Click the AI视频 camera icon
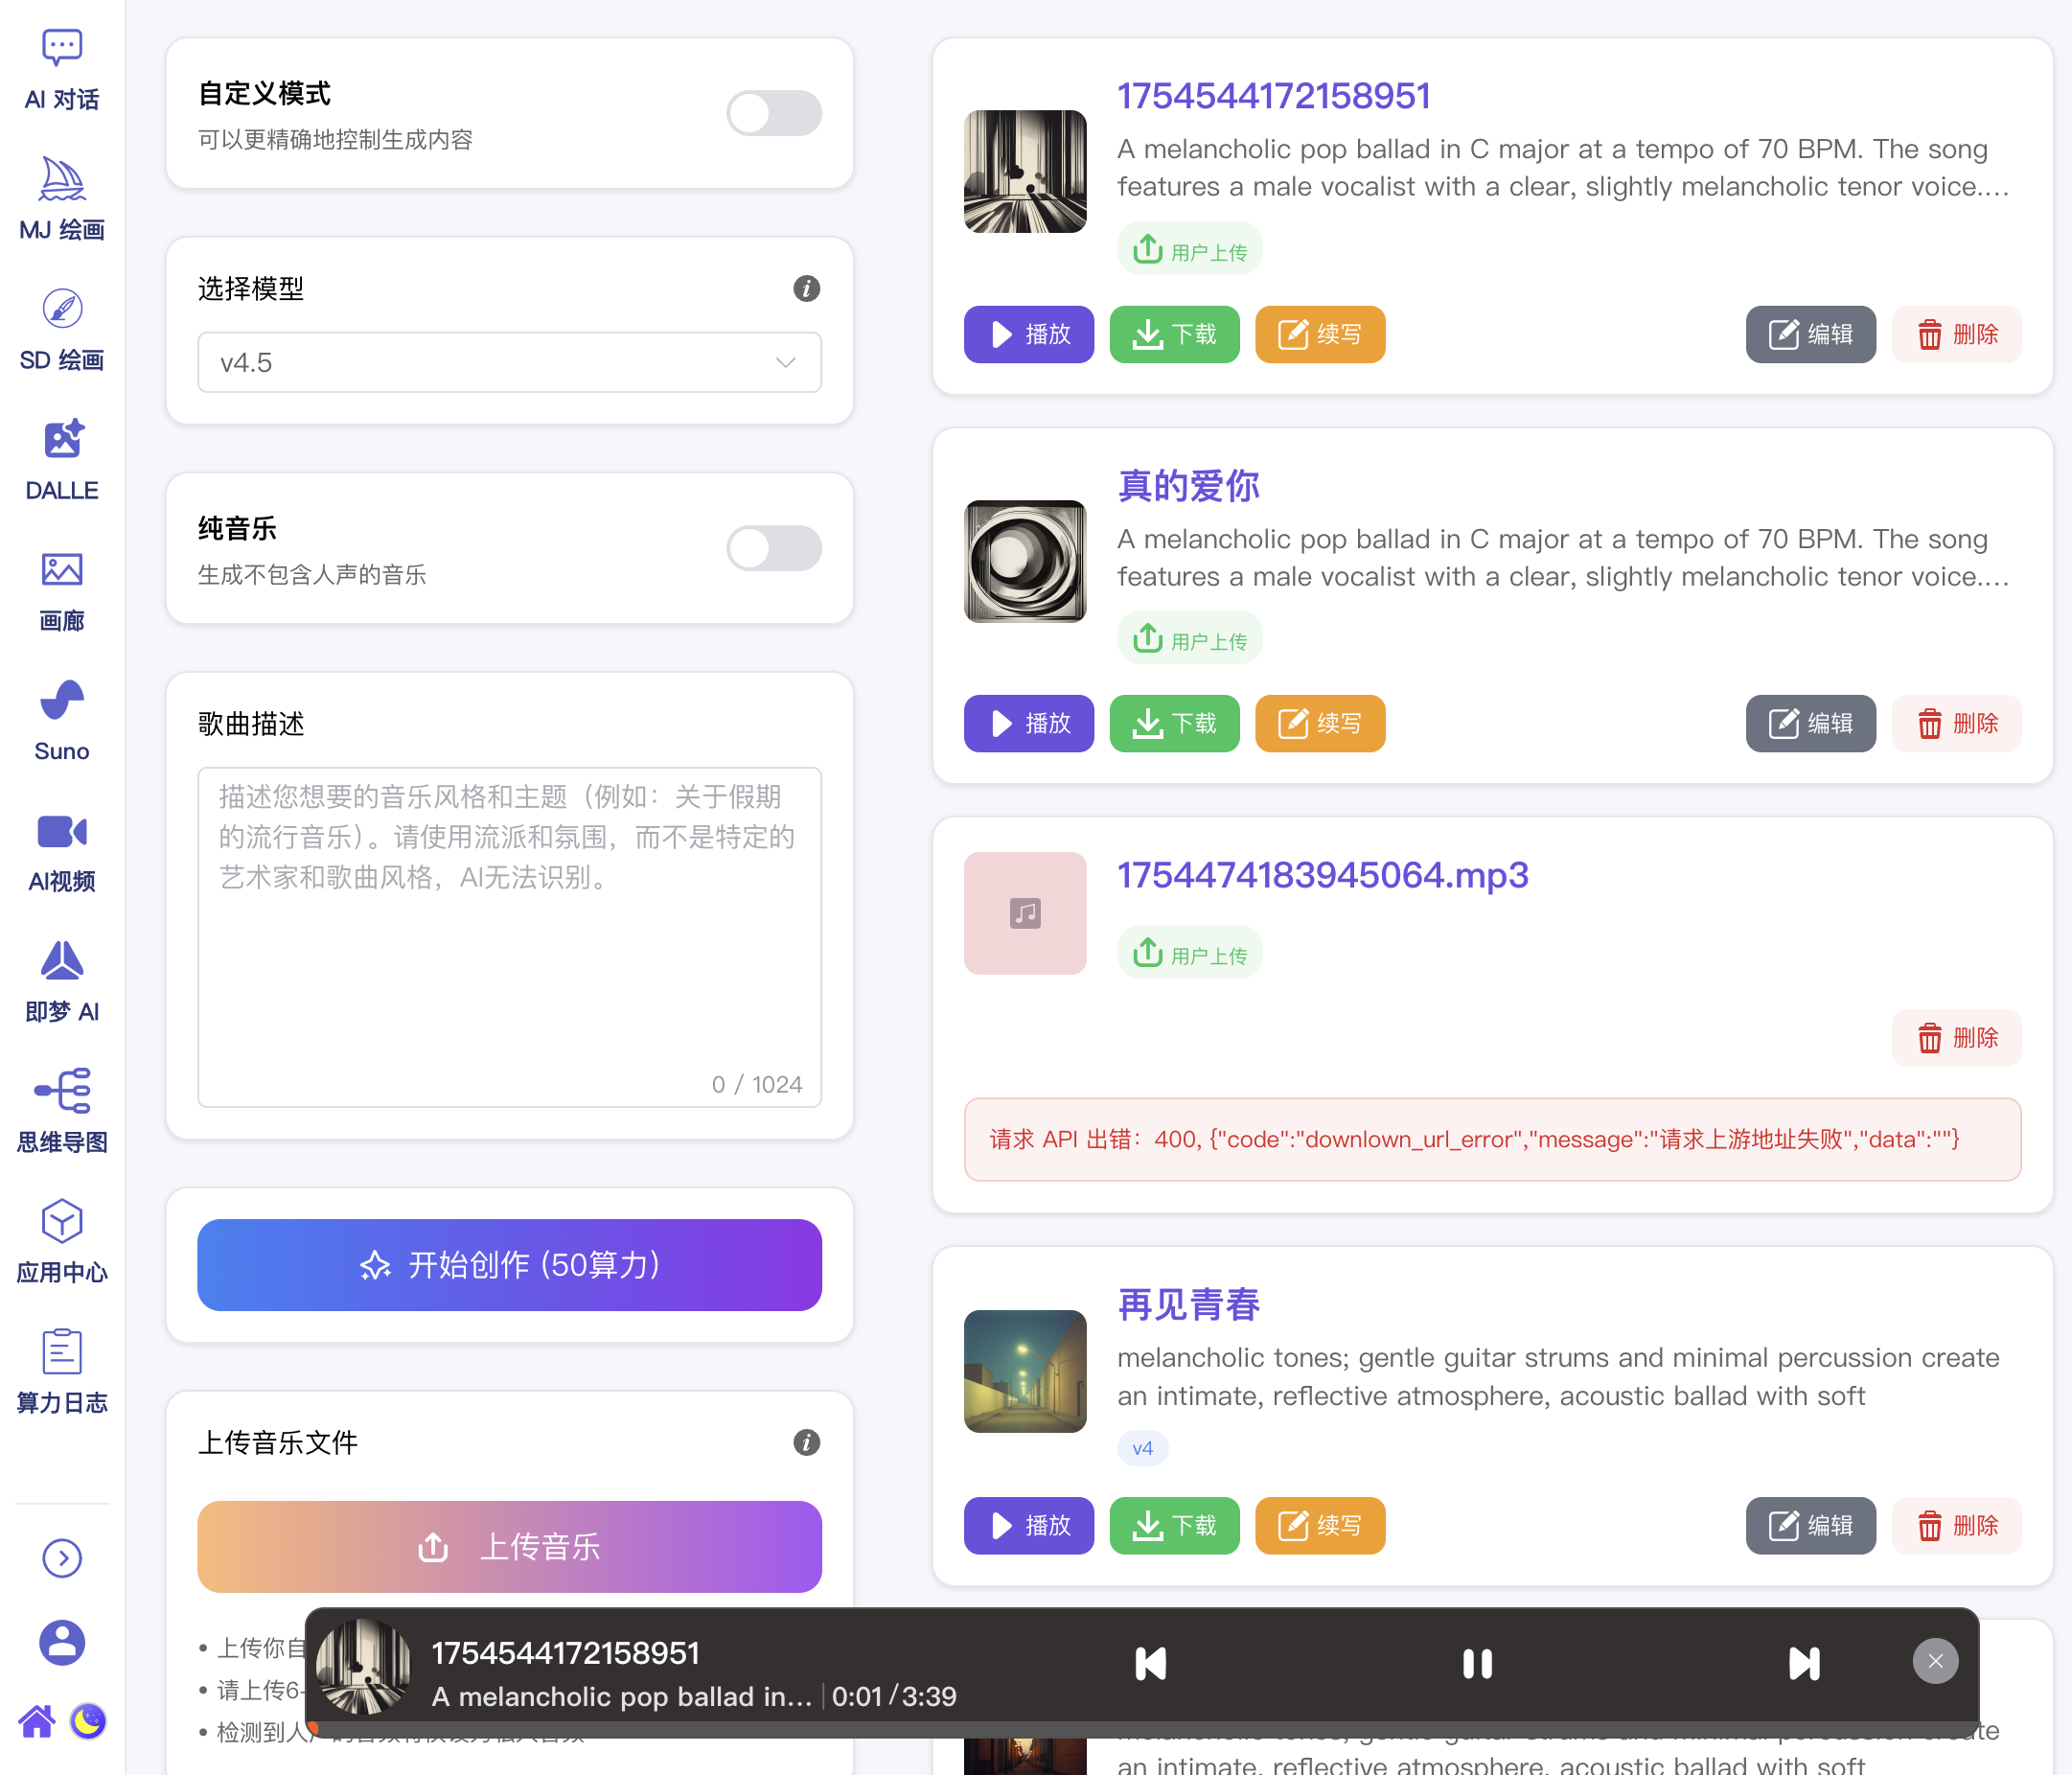2072x1775 pixels. 62,832
